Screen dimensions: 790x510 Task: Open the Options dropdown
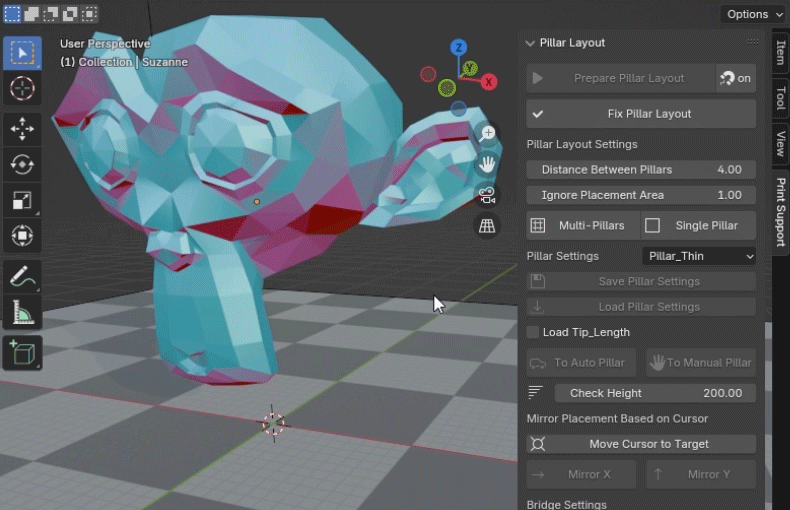[754, 14]
